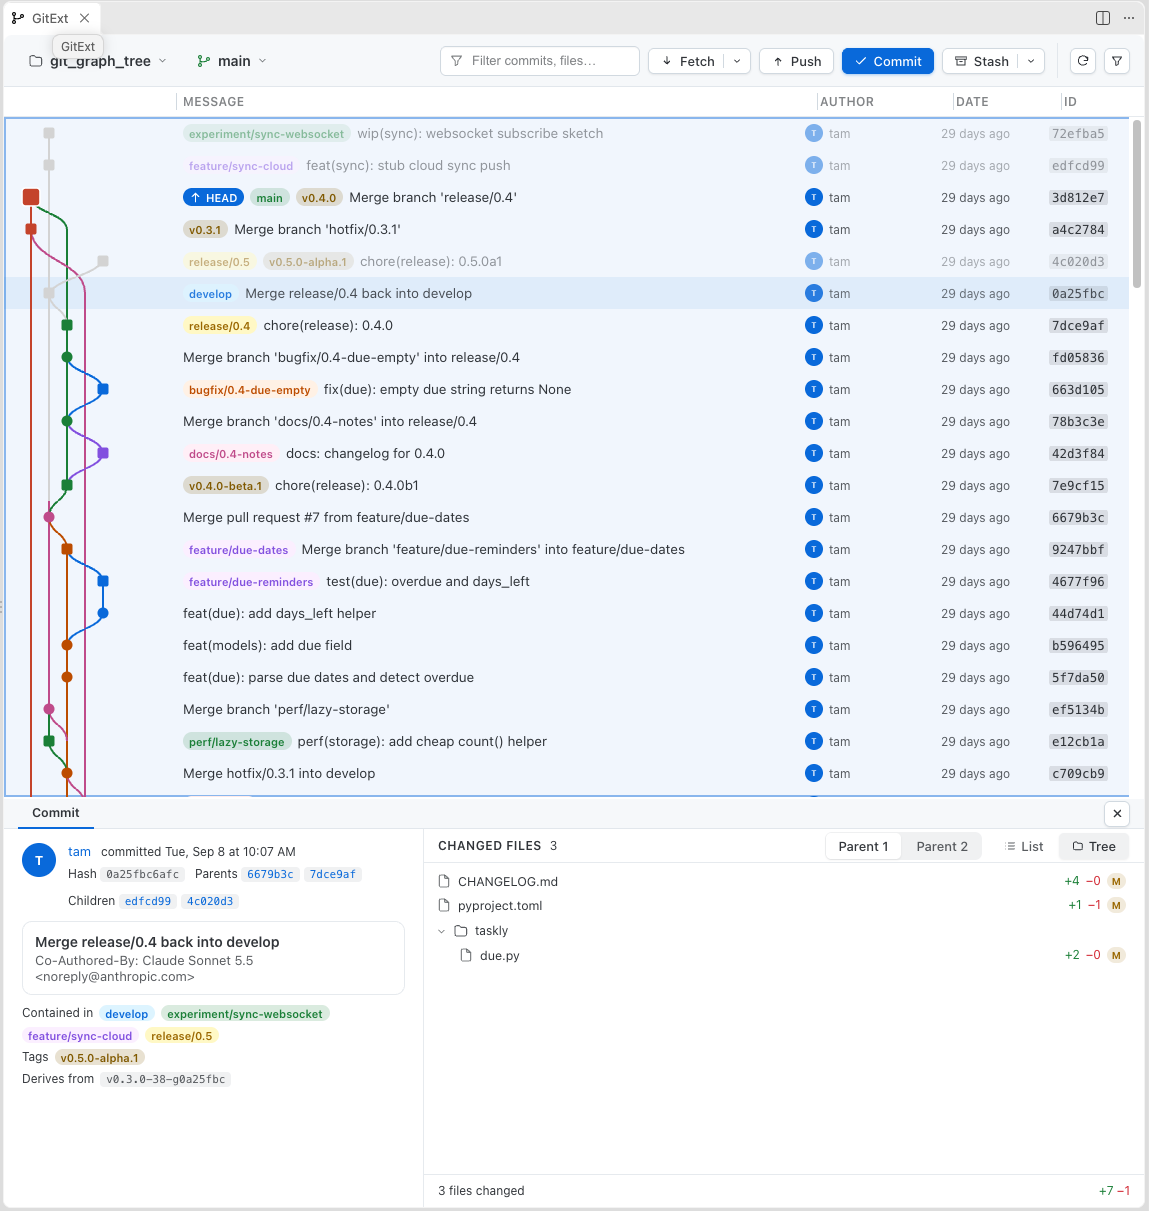This screenshot has width=1149, height=1211.
Task: Click the modified badge for CHANGELOG.md
Action: coord(1116,881)
